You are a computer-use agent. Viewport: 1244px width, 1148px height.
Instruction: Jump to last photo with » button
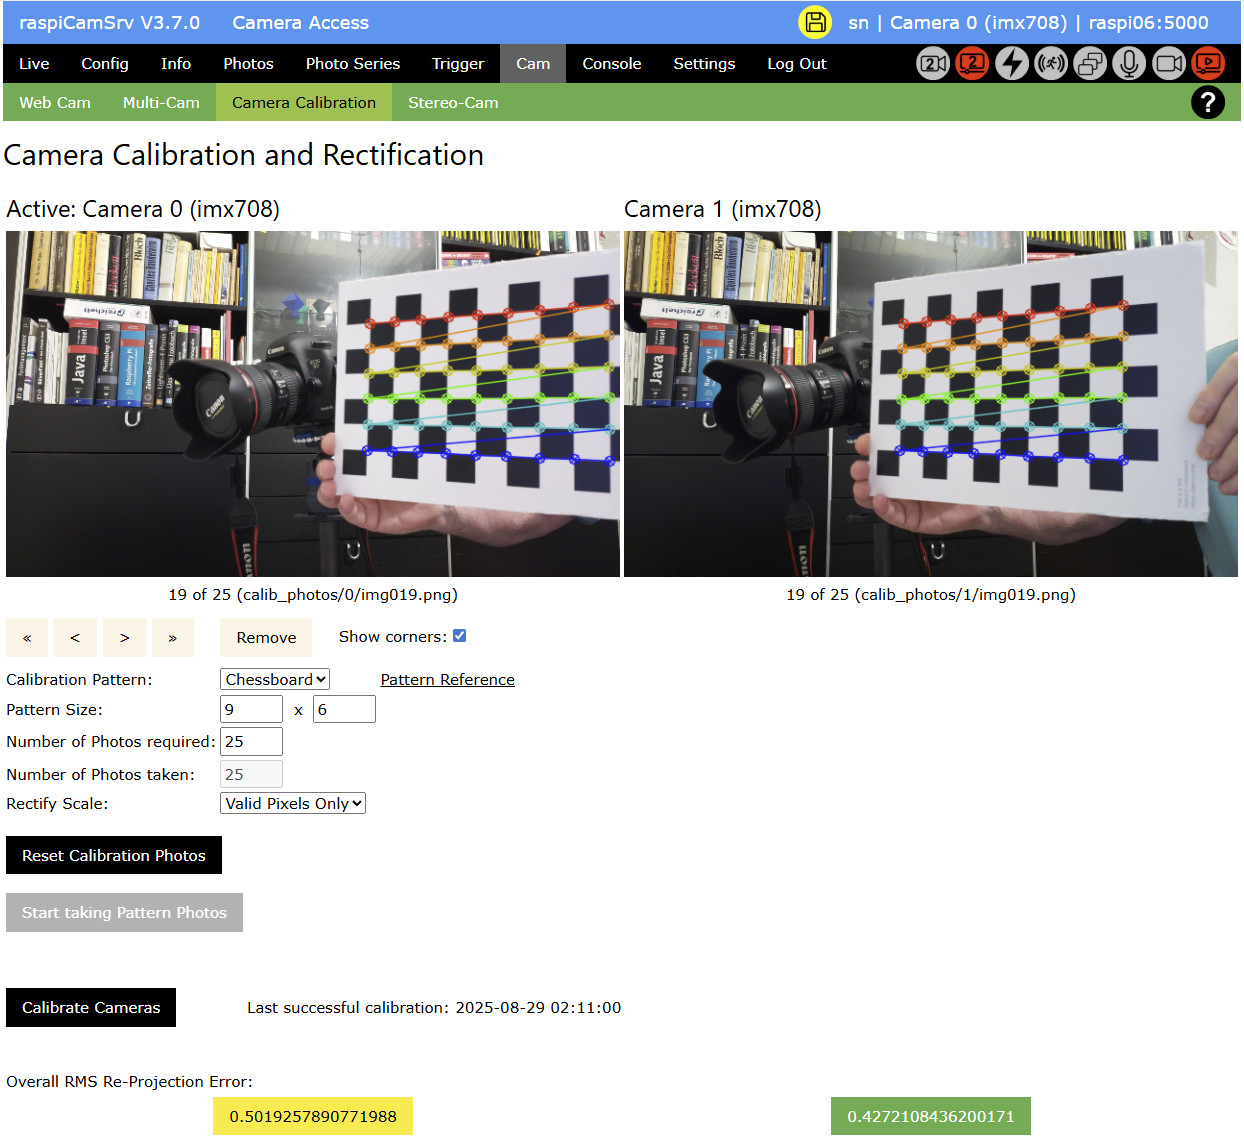(x=173, y=638)
